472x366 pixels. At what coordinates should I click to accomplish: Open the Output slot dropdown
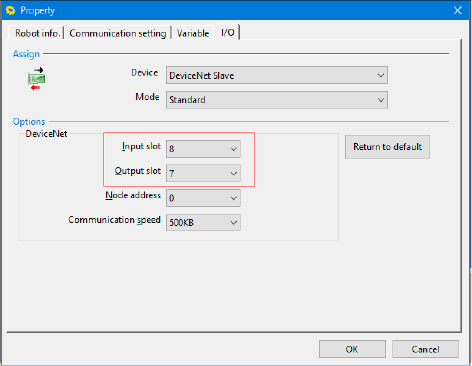[x=234, y=173]
